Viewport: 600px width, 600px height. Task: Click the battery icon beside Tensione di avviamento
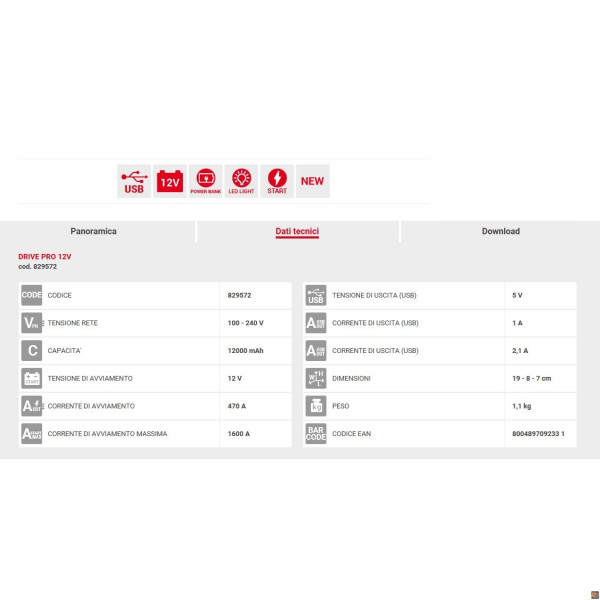point(32,378)
